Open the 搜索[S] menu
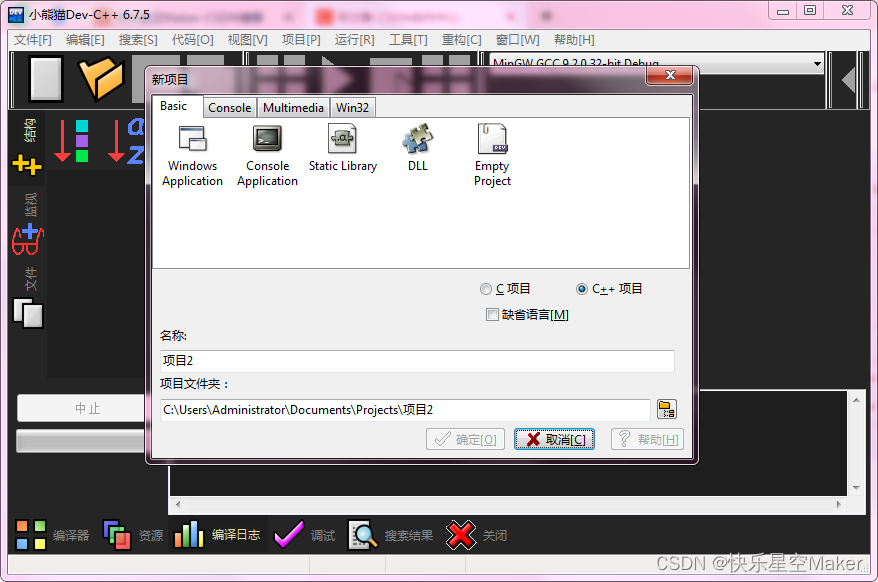The height and width of the screenshot is (582, 878). (138, 40)
